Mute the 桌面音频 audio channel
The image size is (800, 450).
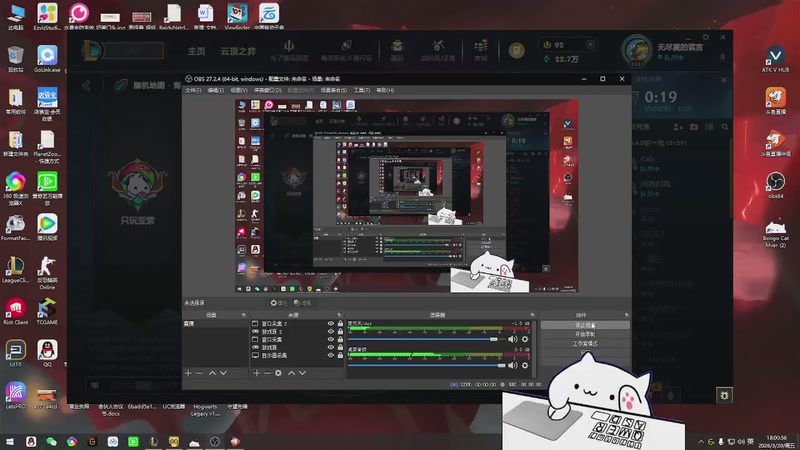point(512,365)
